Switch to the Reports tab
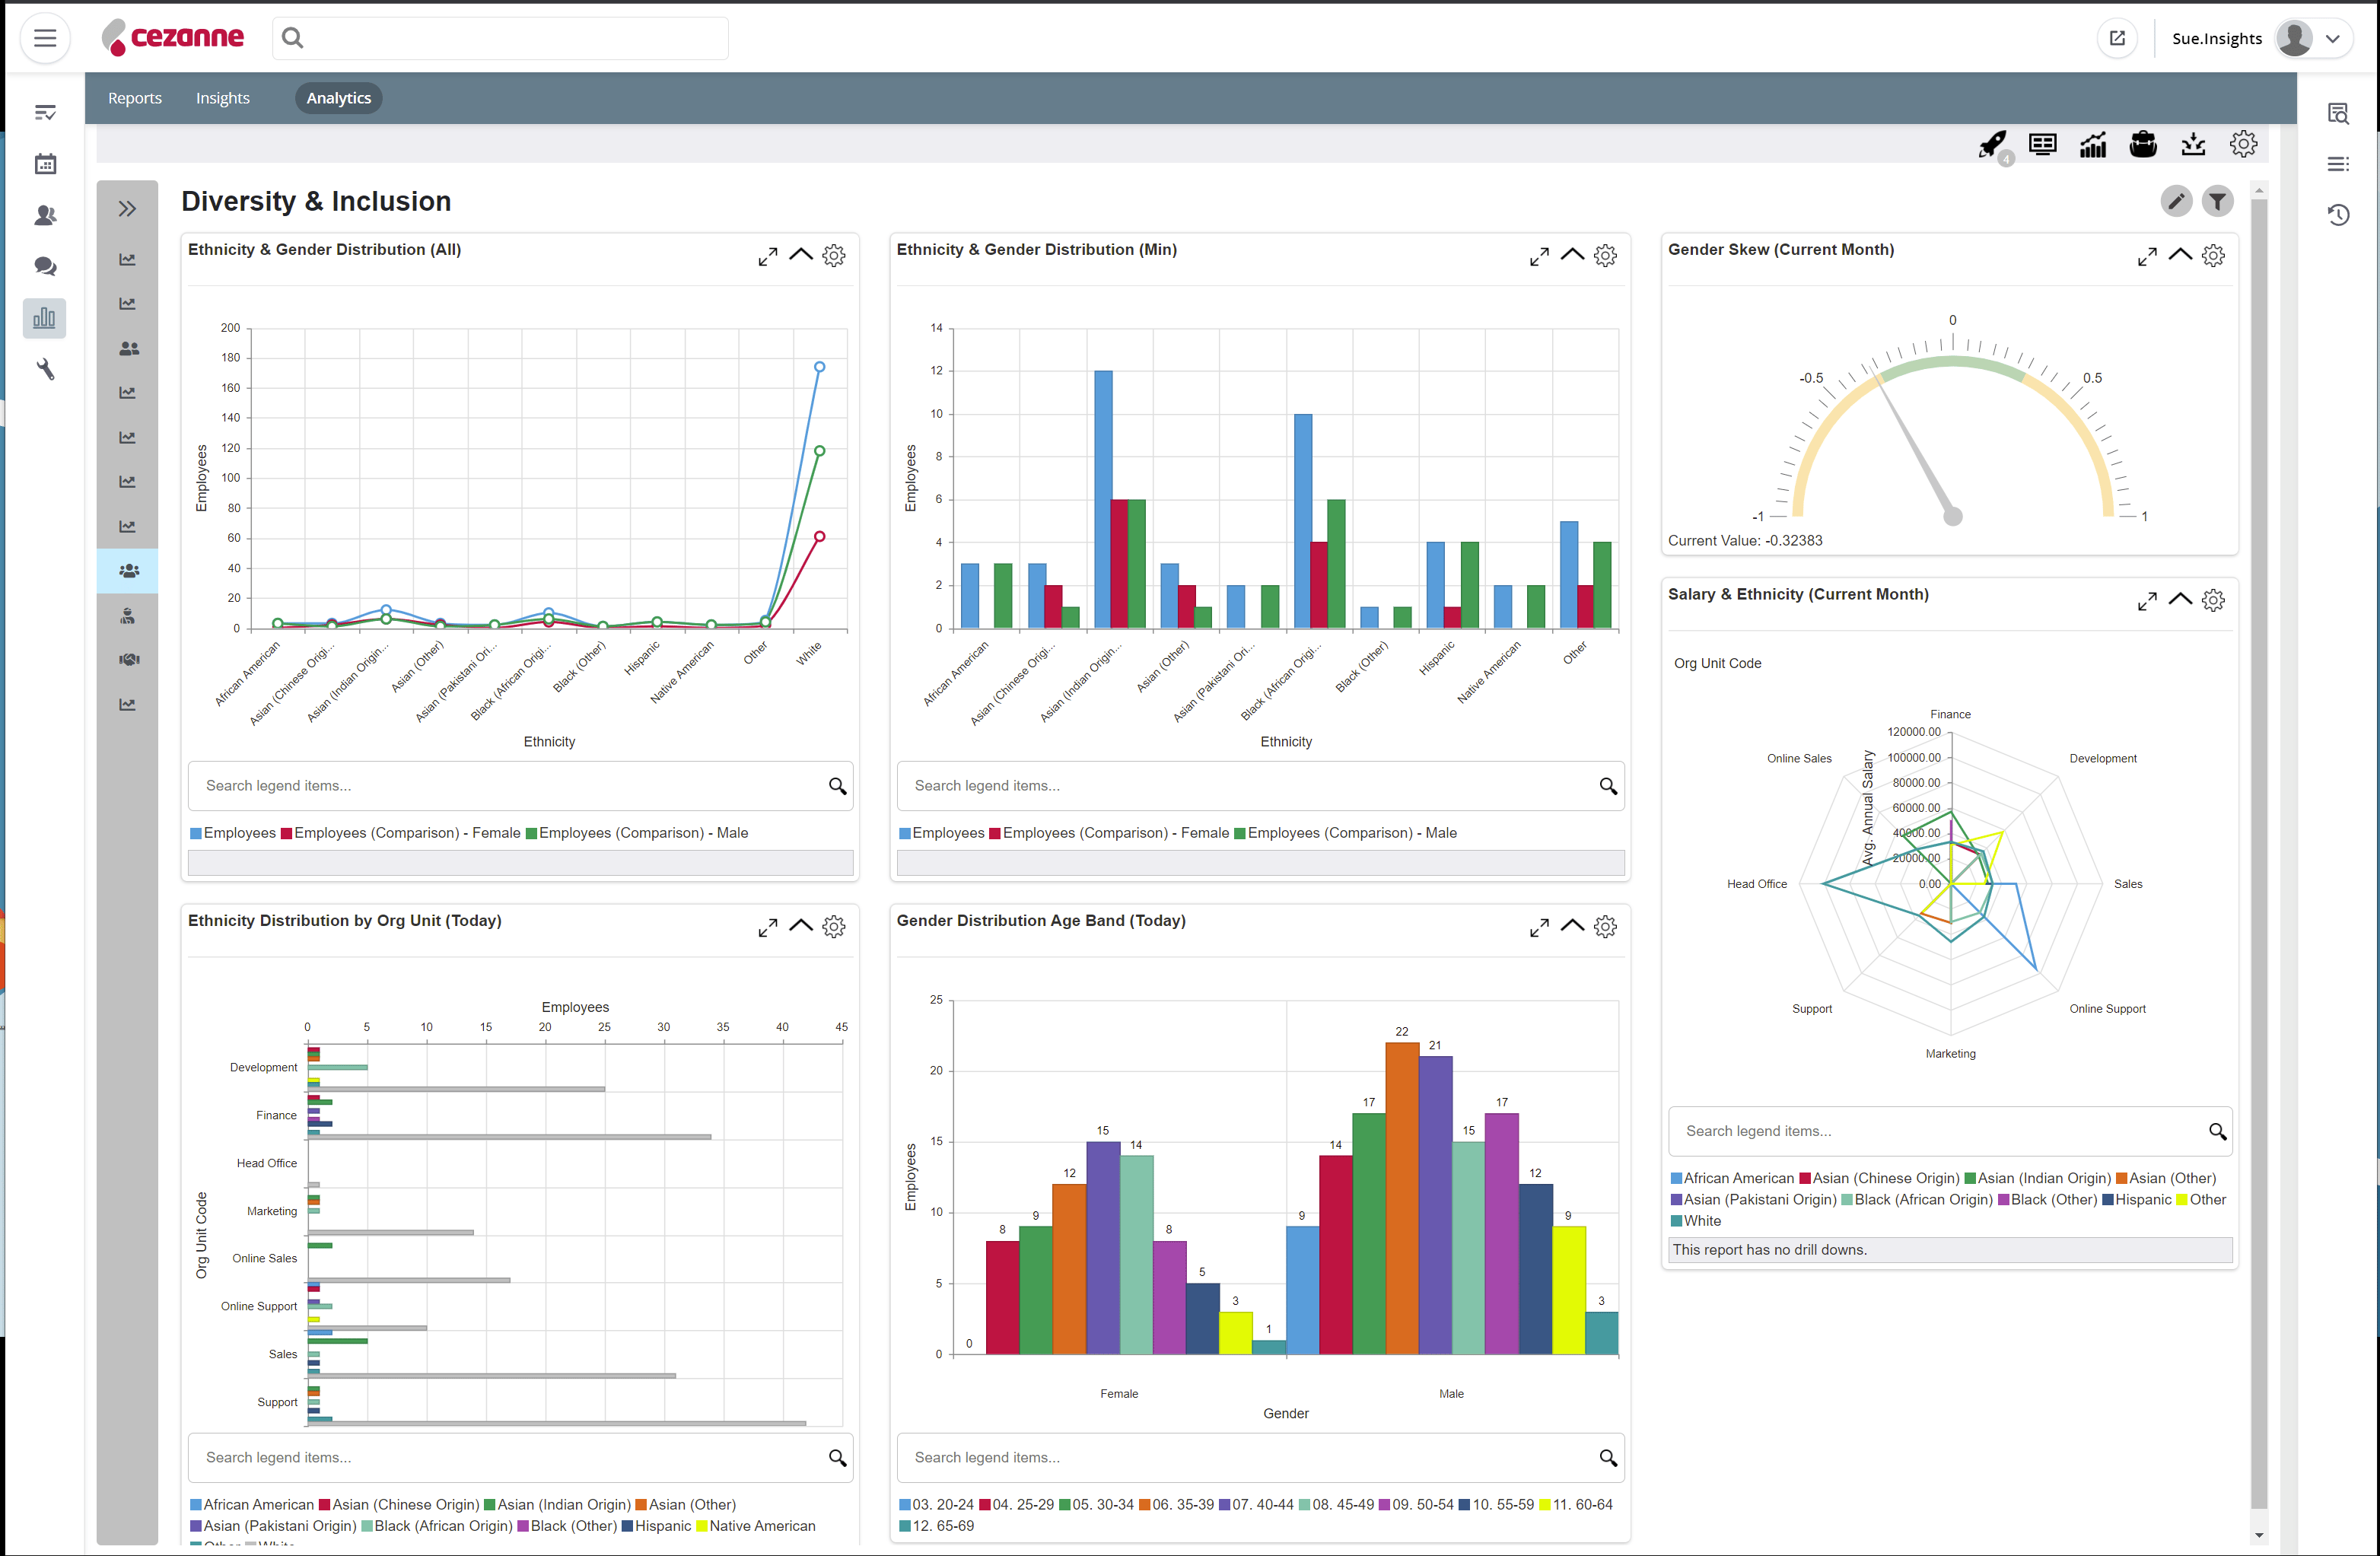This screenshot has width=2380, height=1556. point(135,98)
